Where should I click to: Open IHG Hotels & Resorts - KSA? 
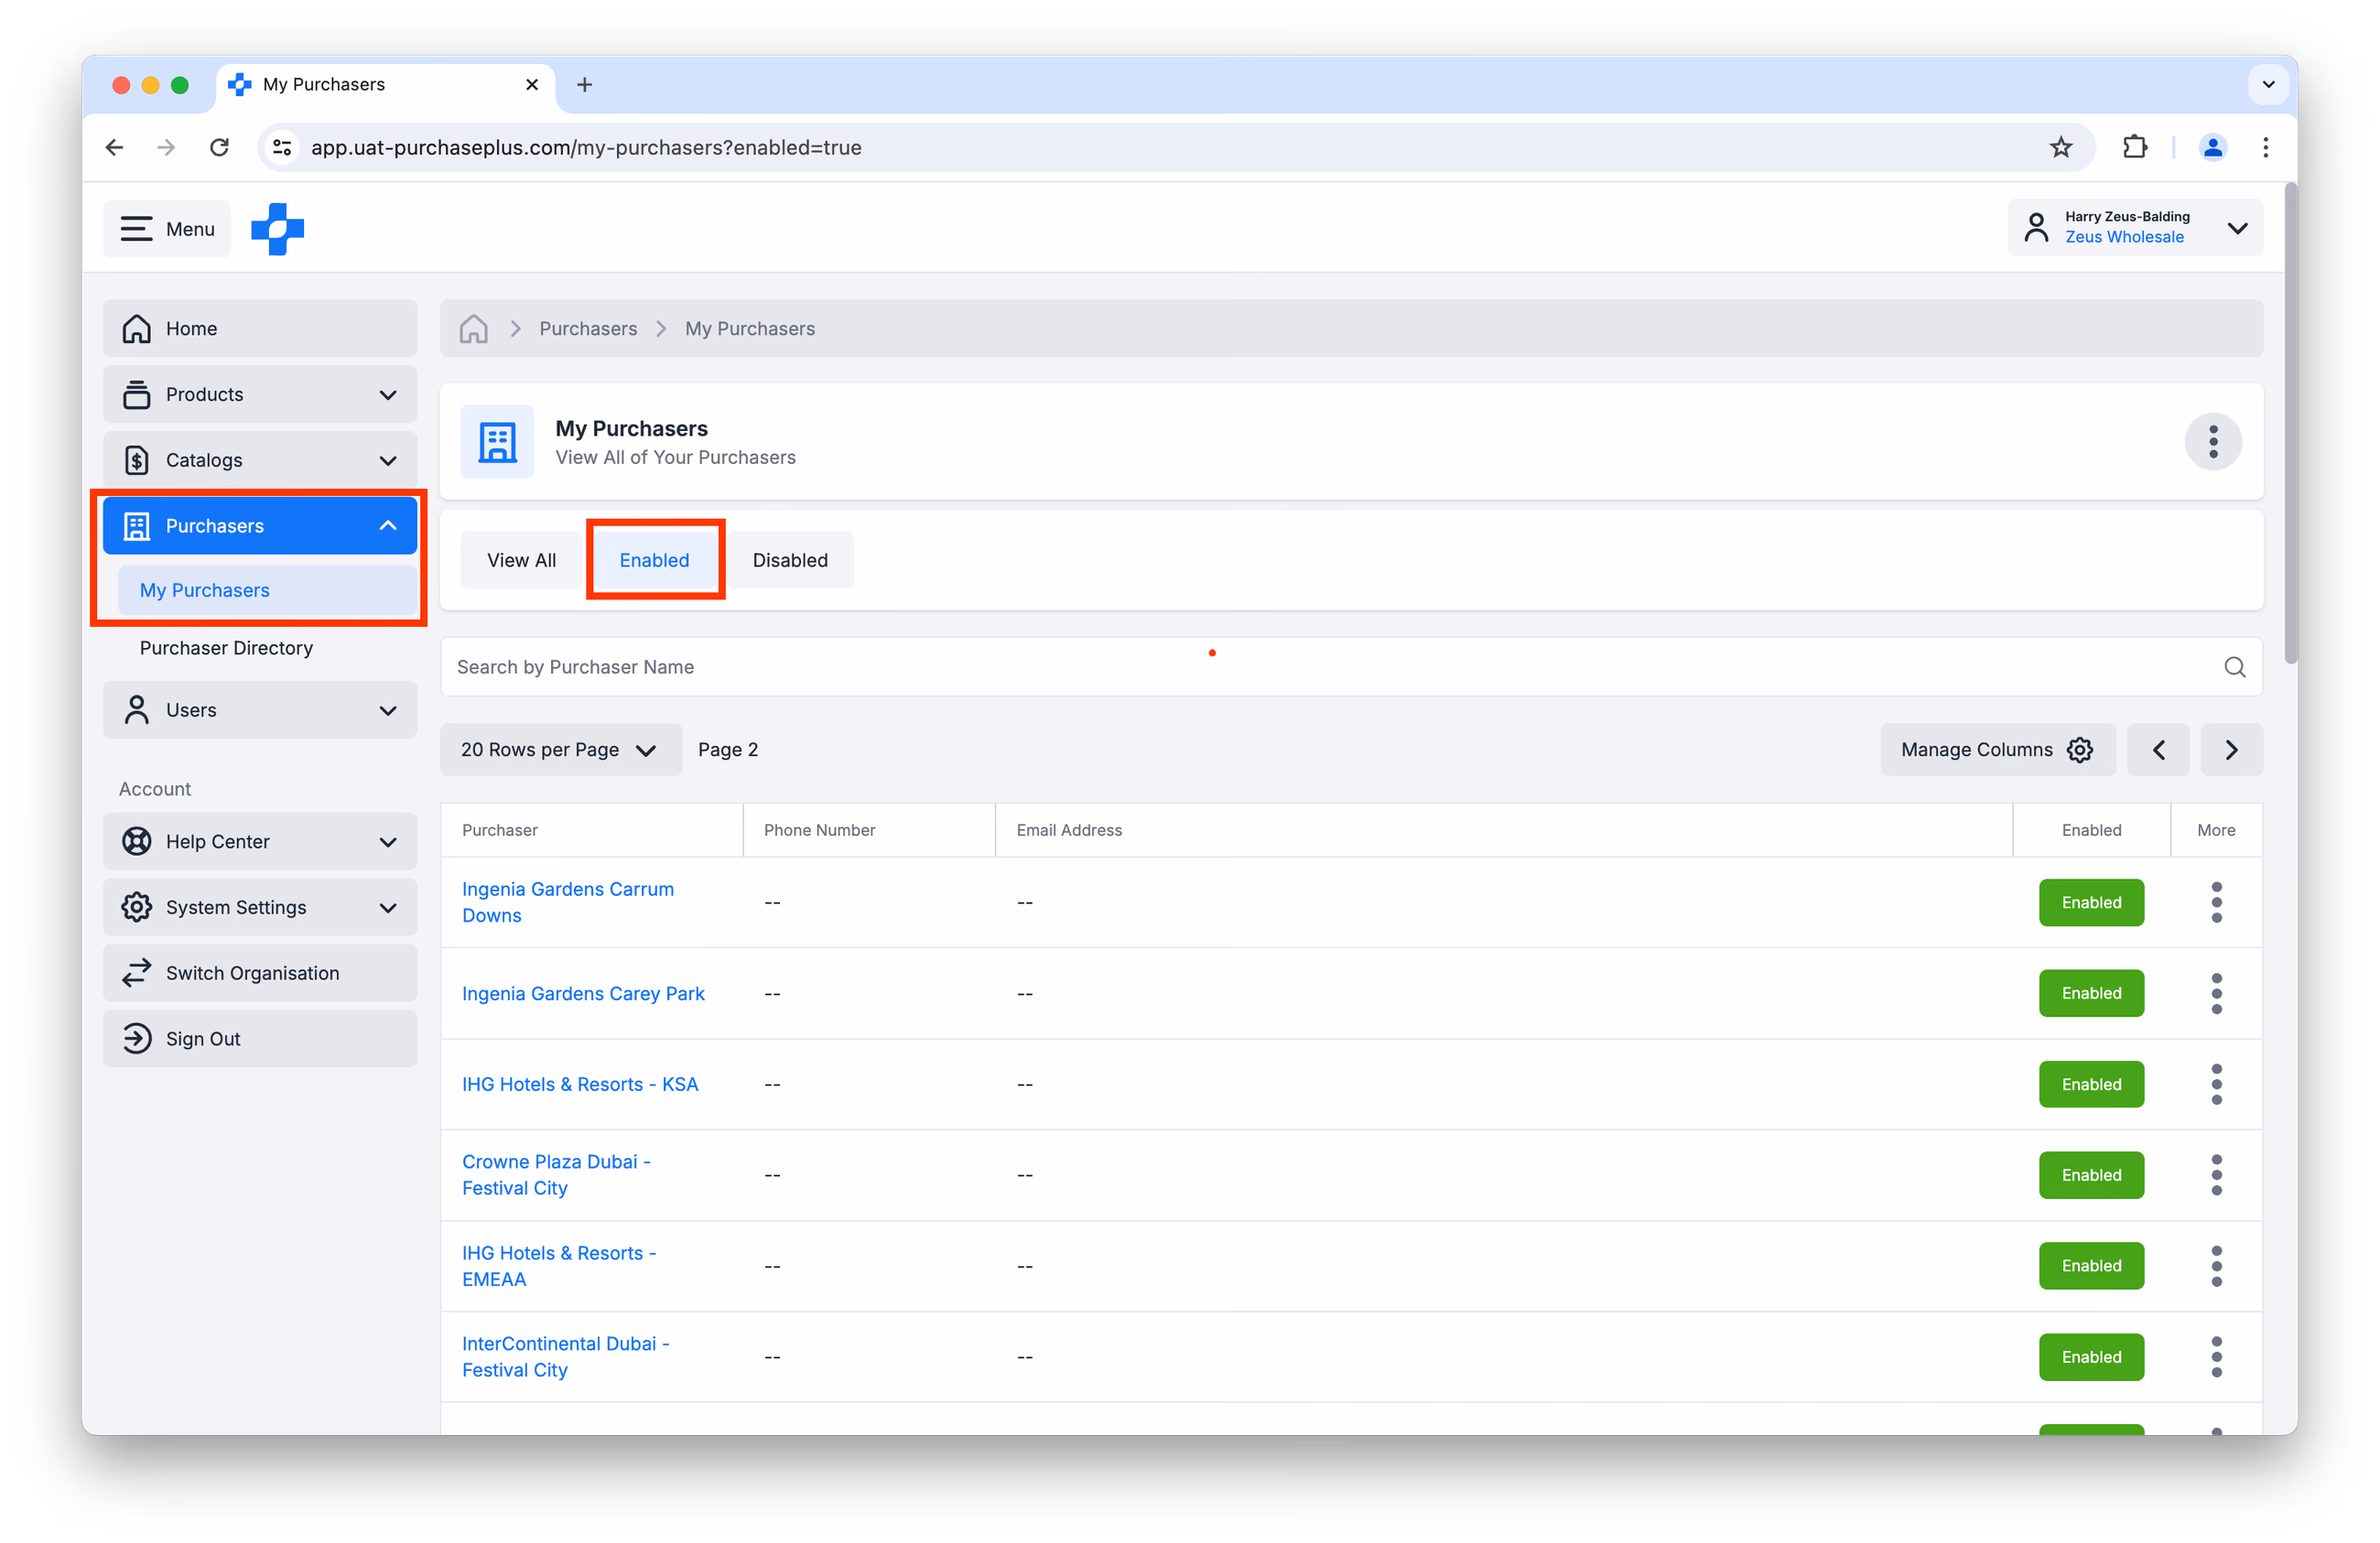pyautogui.click(x=580, y=1085)
